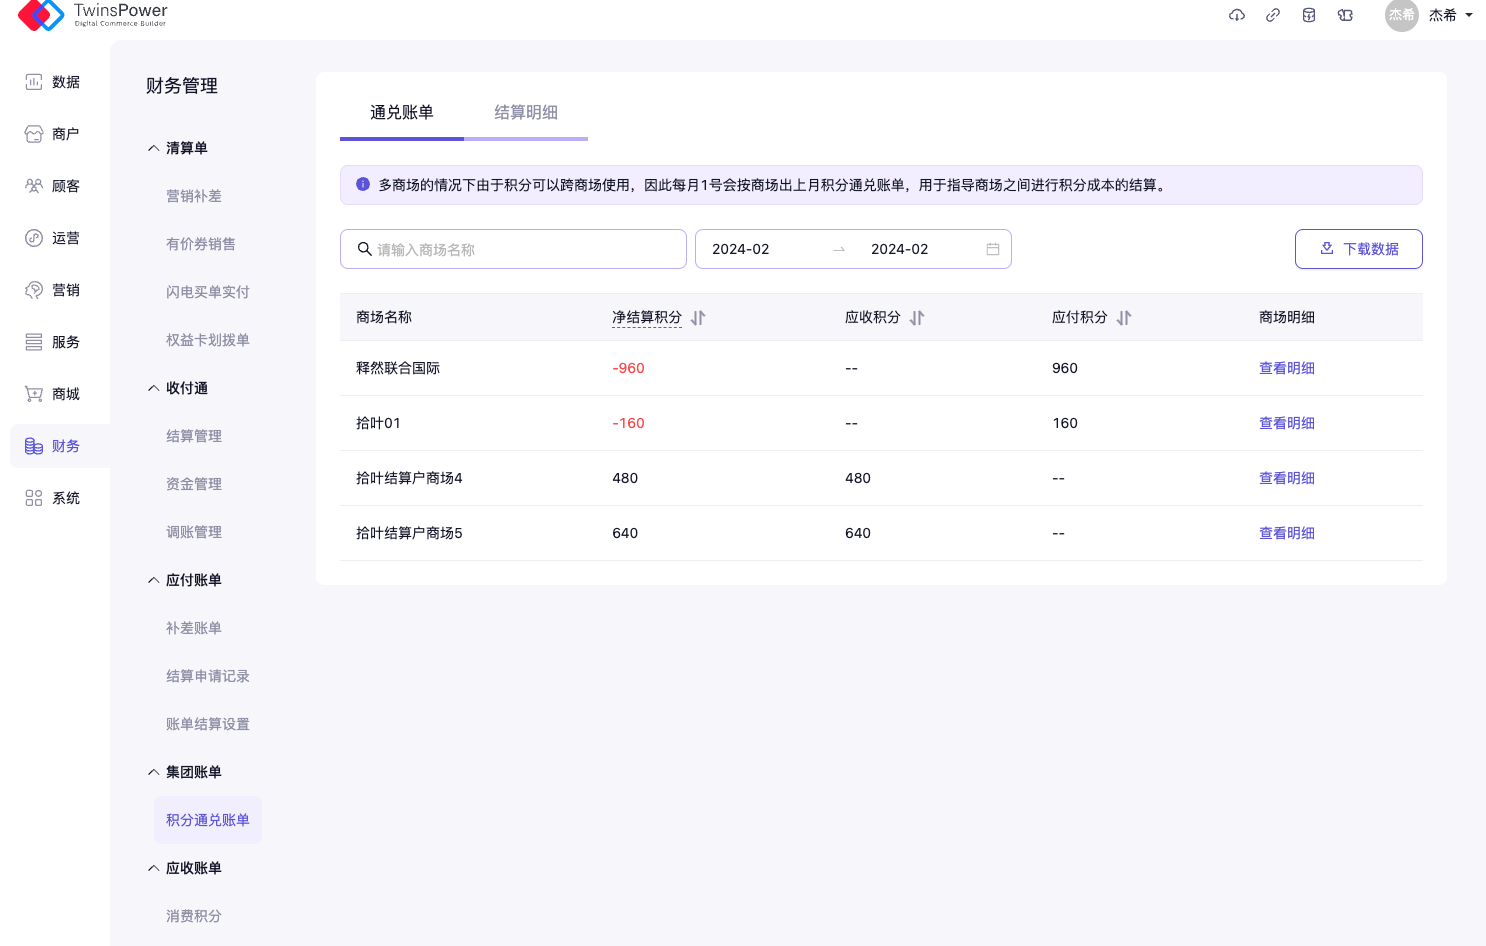Switch to the 结算明细 tab
Screen dimensions: 1486x946
pos(526,112)
